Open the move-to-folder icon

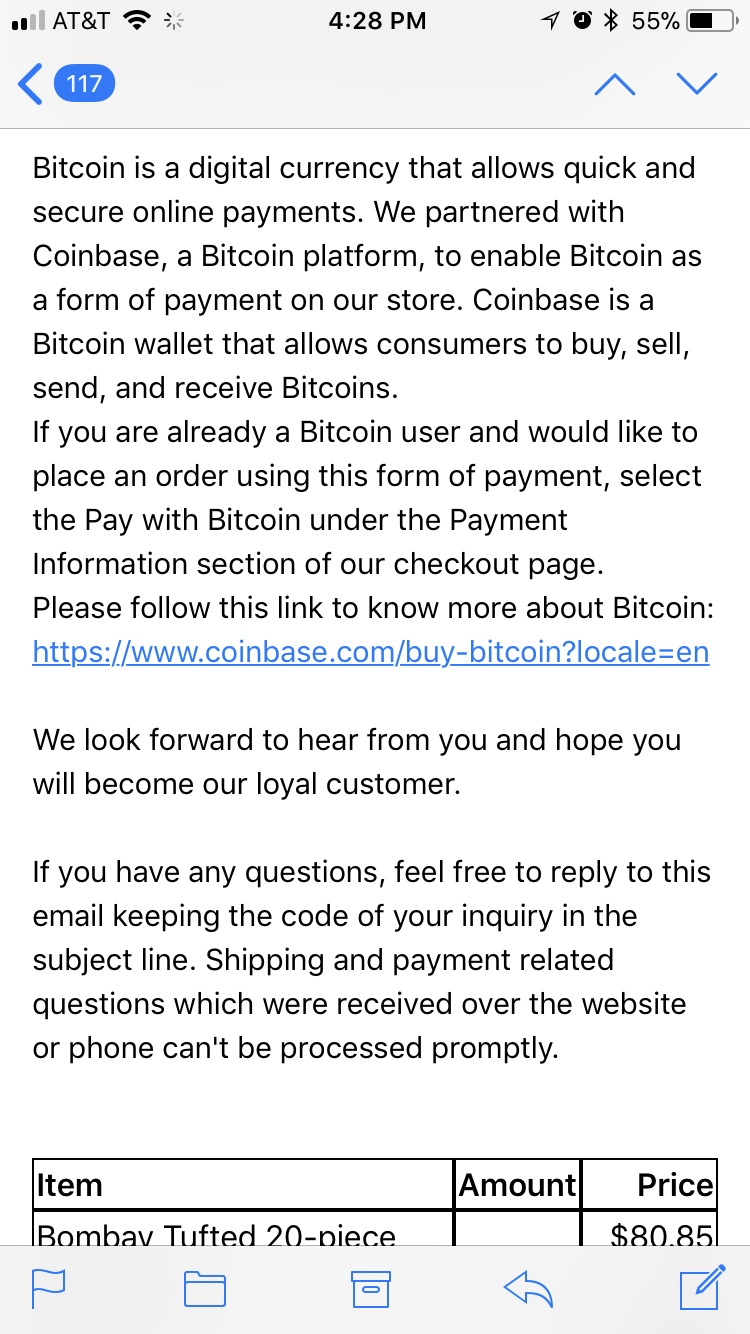pyautogui.click(x=205, y=1289)
